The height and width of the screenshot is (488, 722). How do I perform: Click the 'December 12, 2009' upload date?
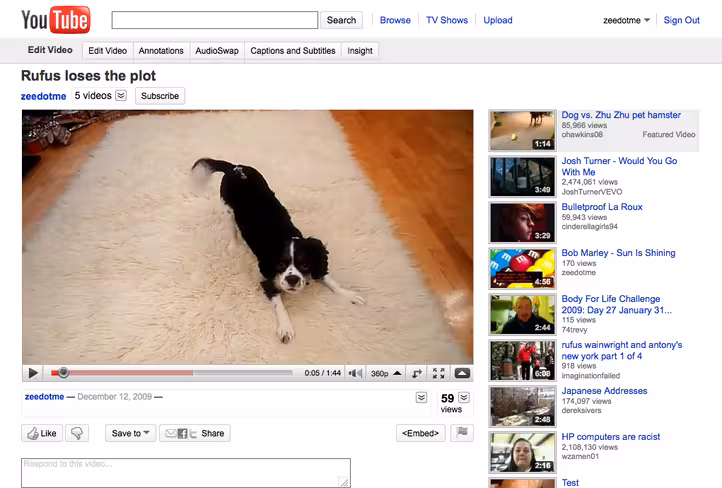point(115,396)
